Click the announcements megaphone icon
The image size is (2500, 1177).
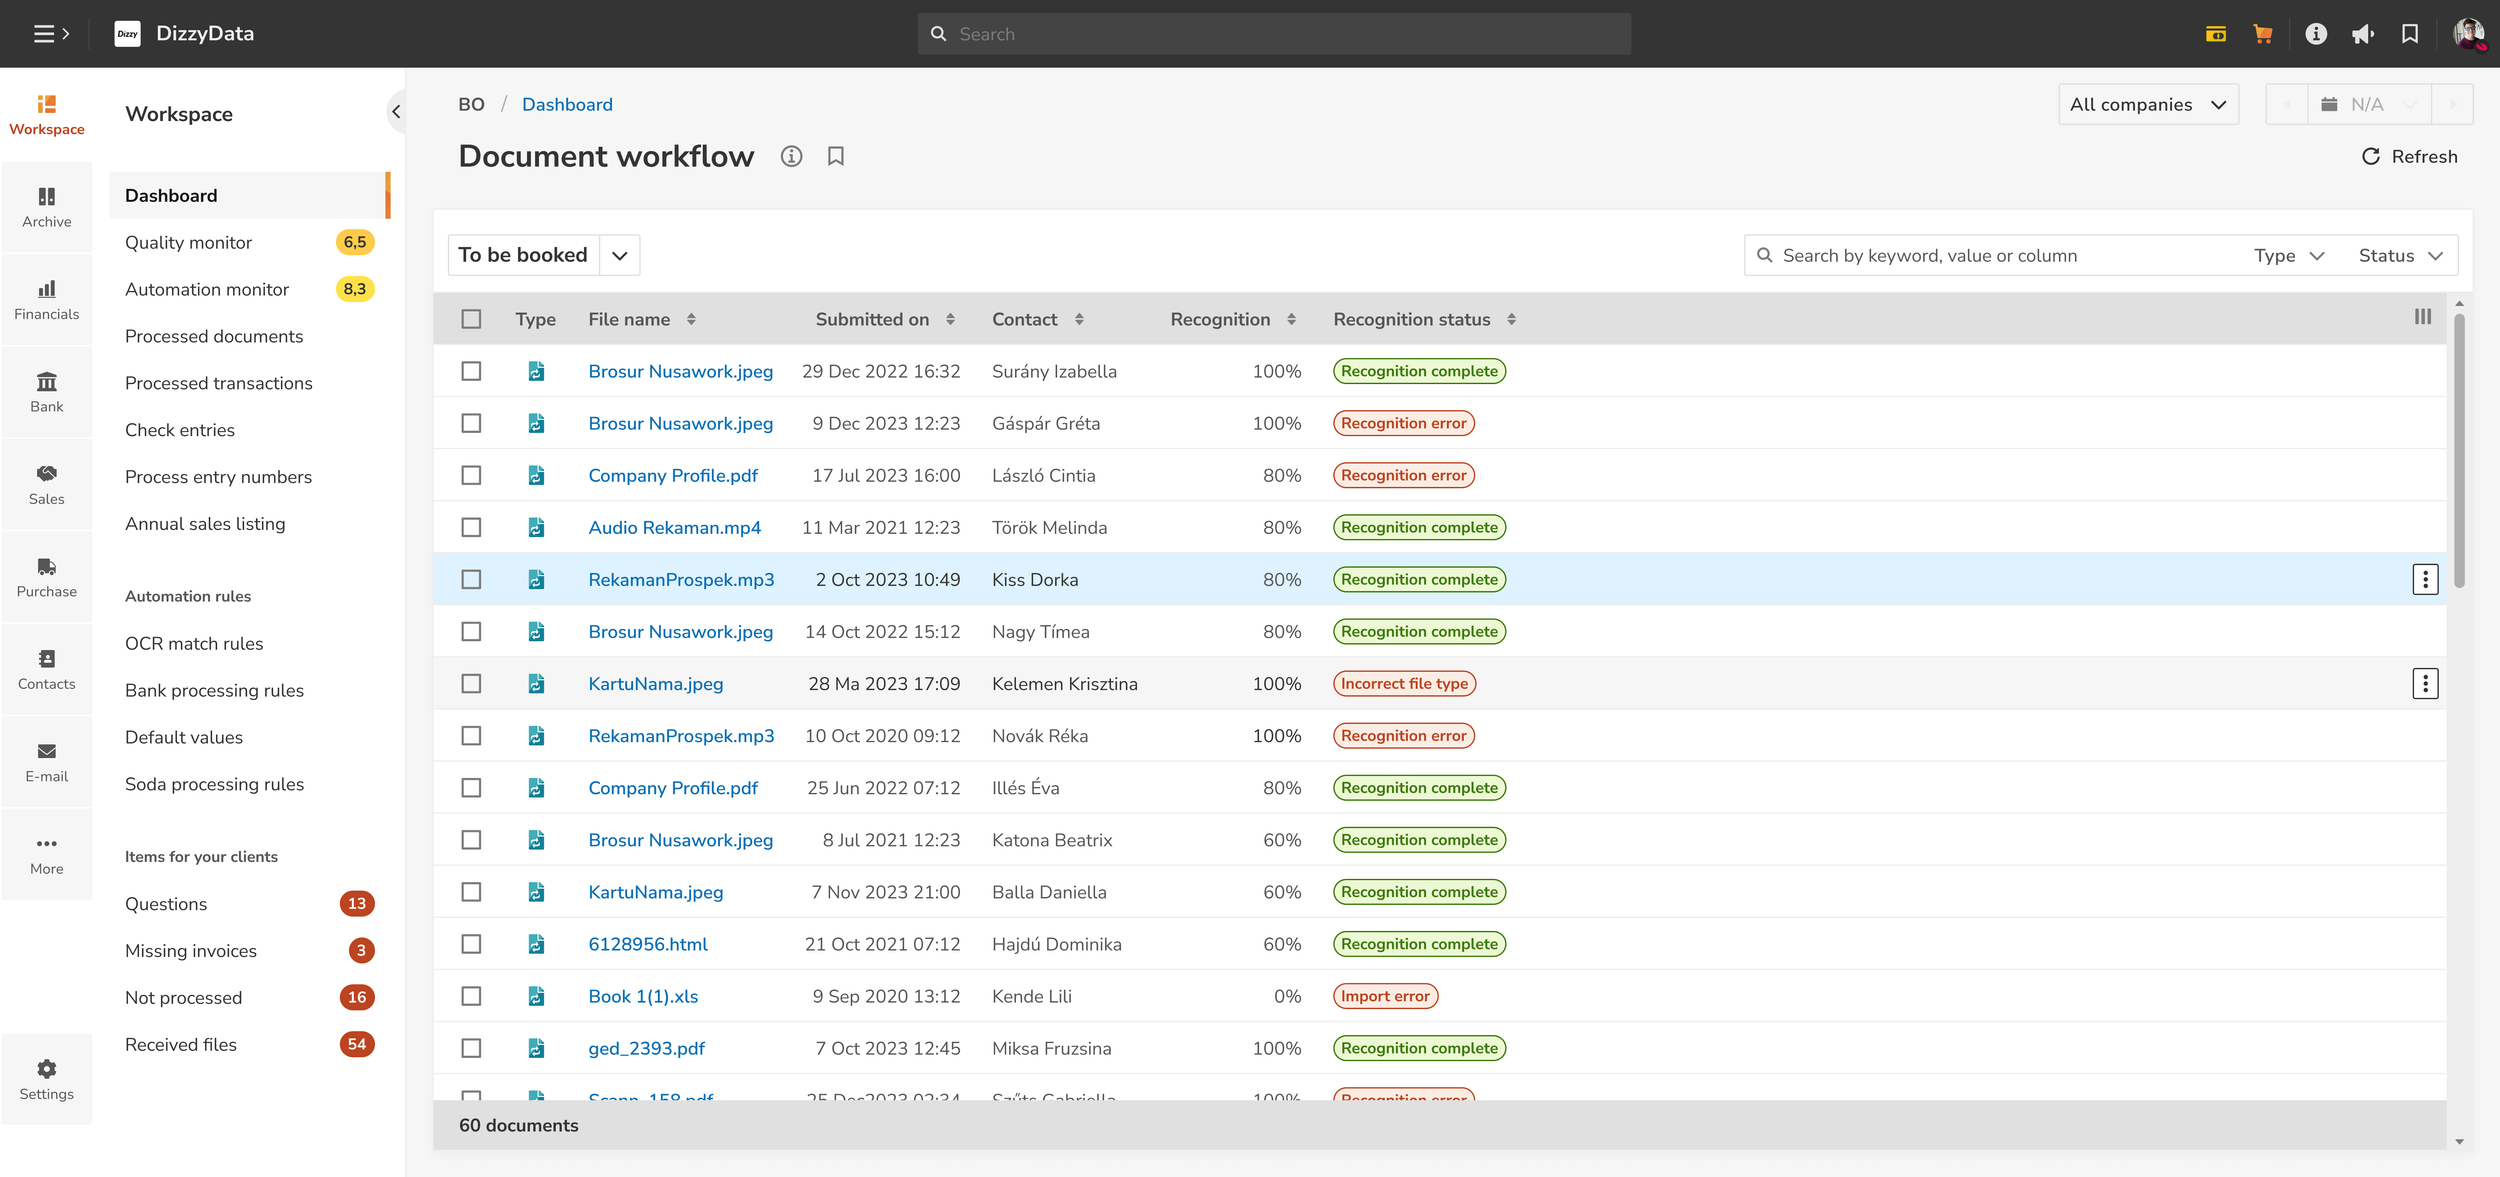(2363, 34)
